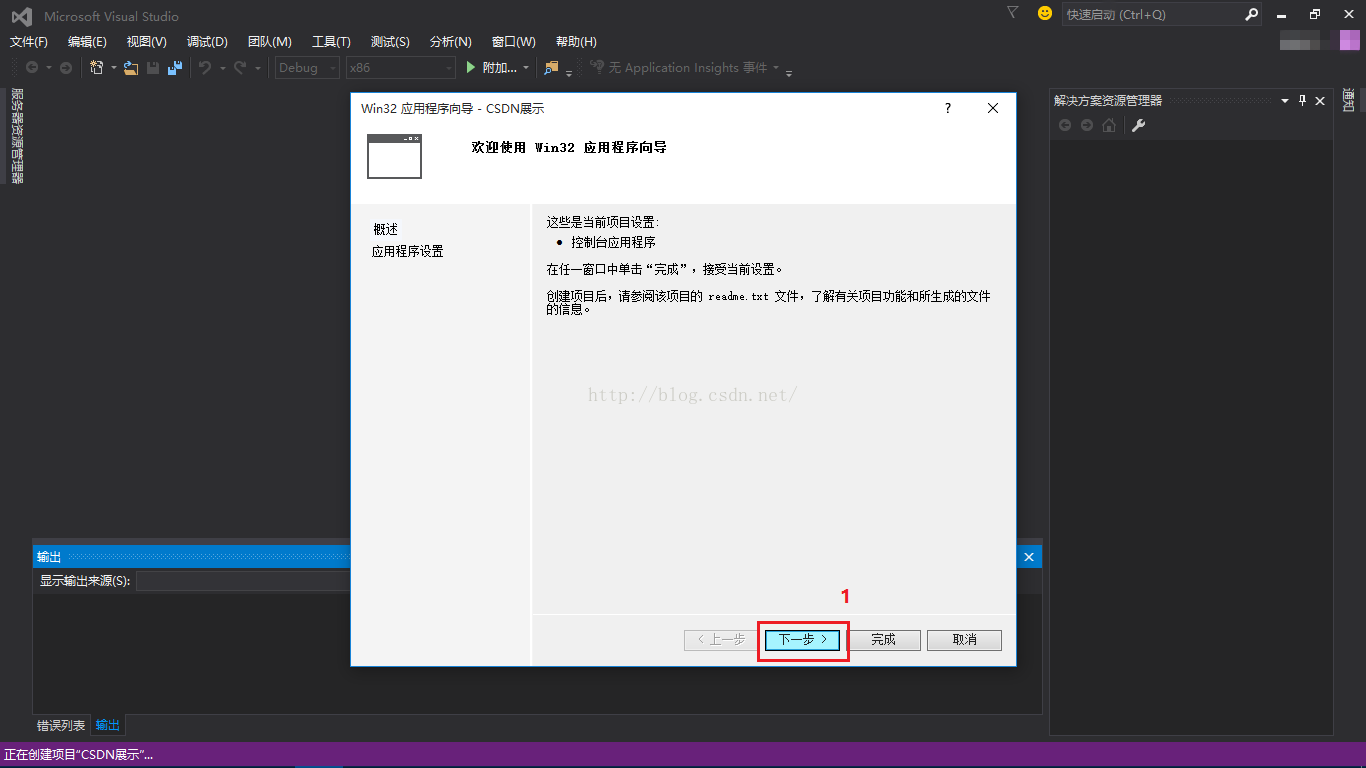This screenshot has height=768, width=1366.
Task: Pin the Solution Explorer panel
Action: pyautogui.click(x=1302, y=100)
